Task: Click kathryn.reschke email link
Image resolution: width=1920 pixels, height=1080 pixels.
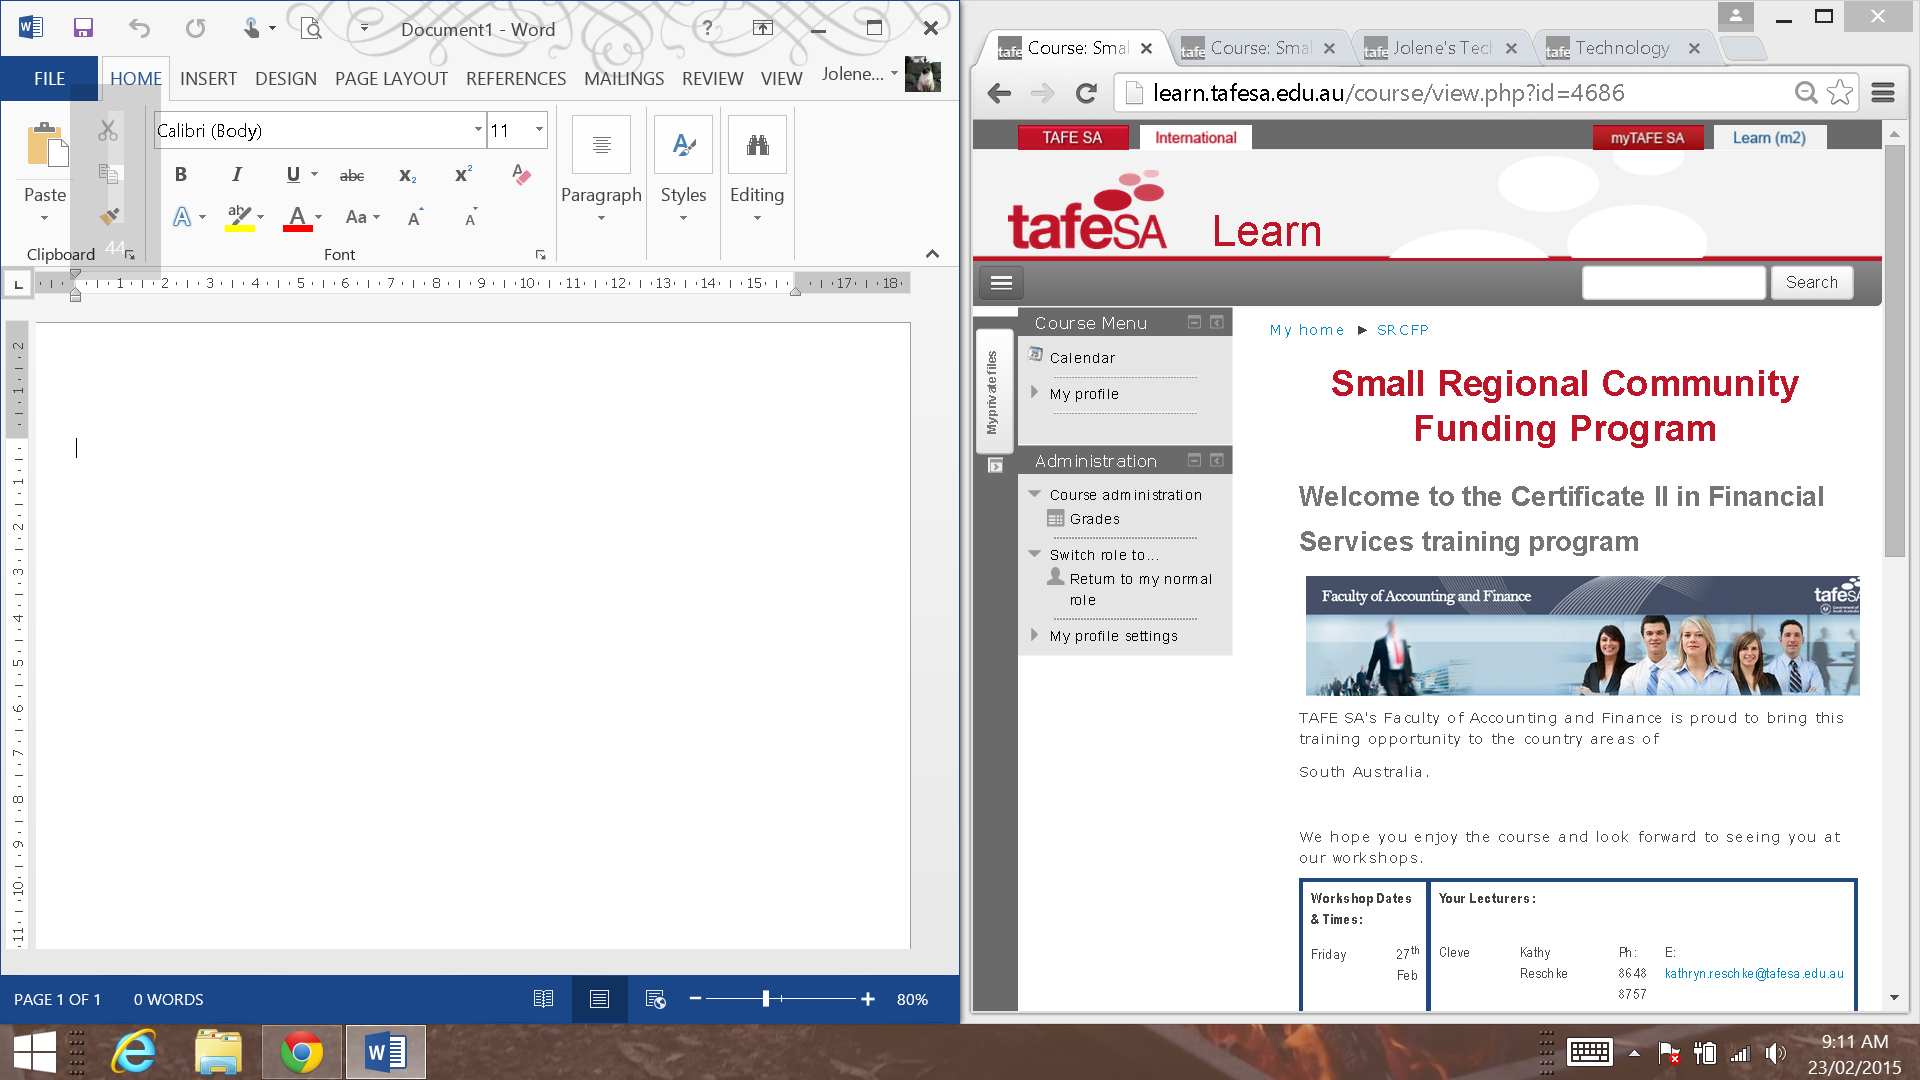Action: pos(1754,973)
